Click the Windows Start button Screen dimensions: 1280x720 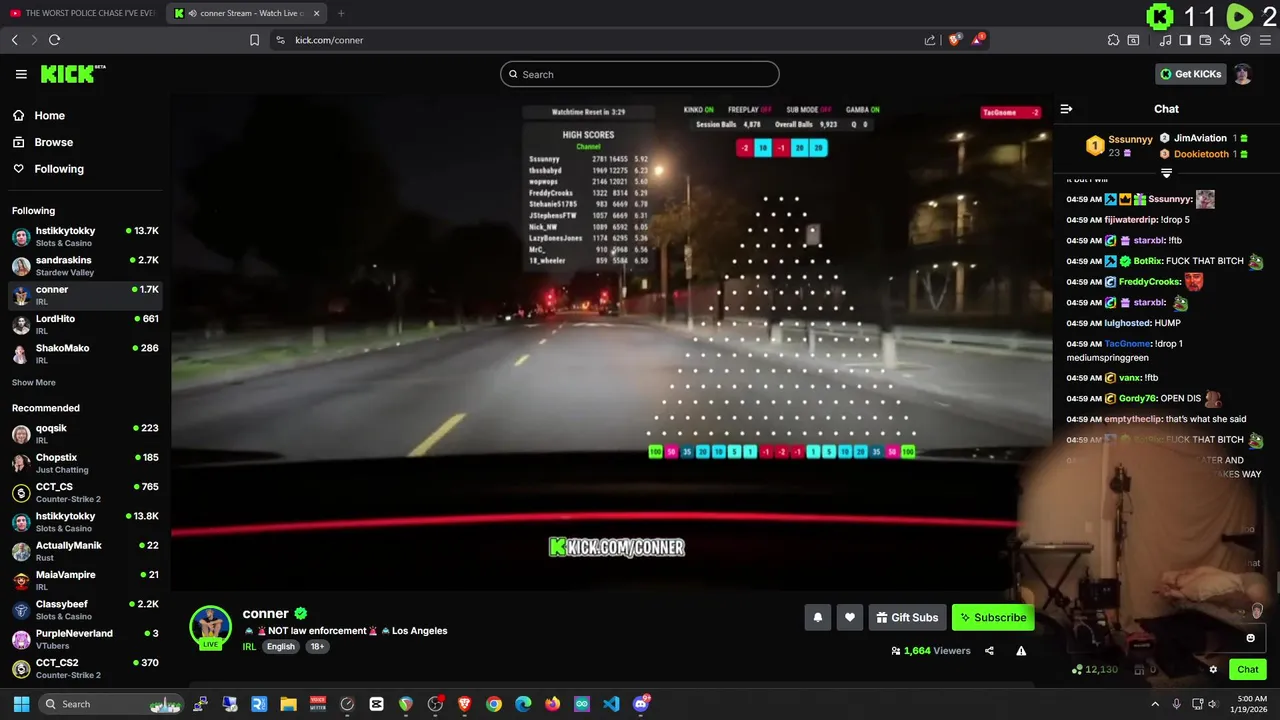click(21, 704)
